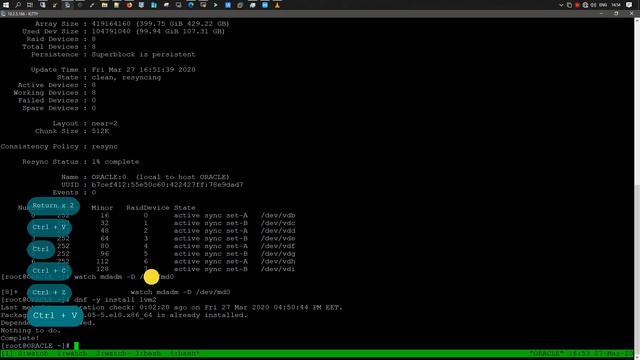Click the "dnf -y install lvm2" command
The width and height of the screenshot is (640, 360).
(x=115, y=300)
